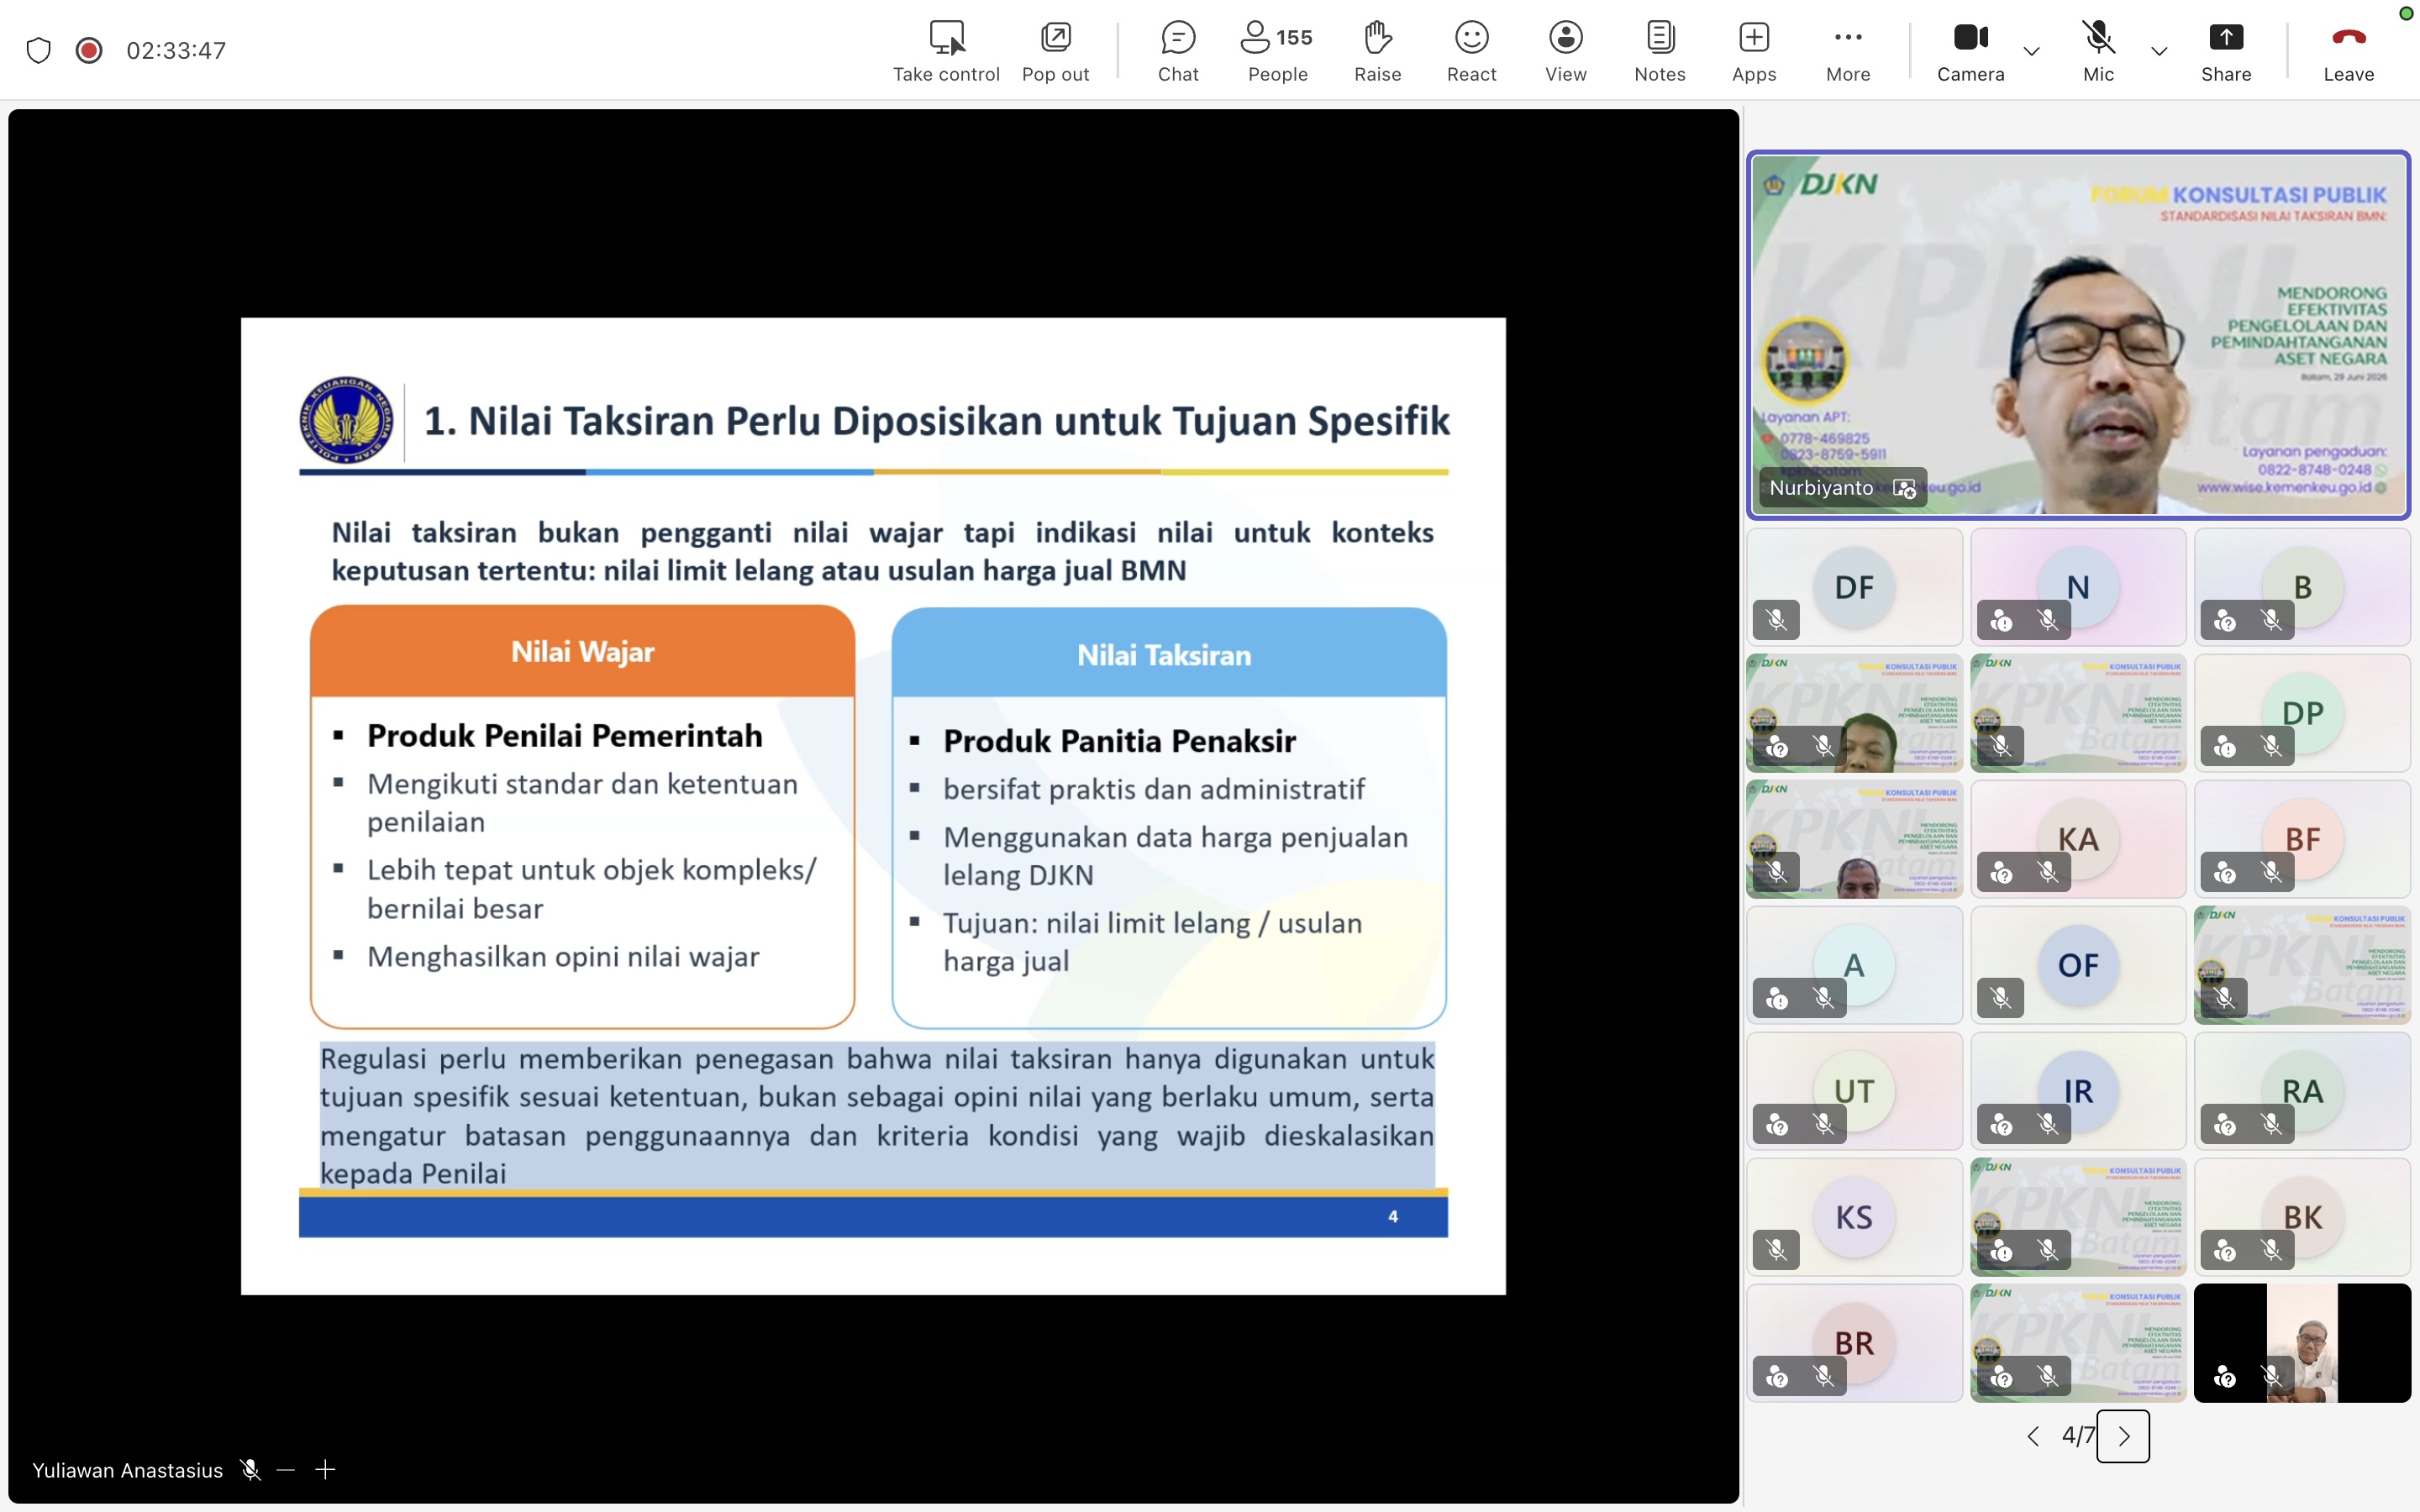Click the Yuliawan Anastasius presenter name
The image size is (2420, 1512).
(x=127, y=1470)
